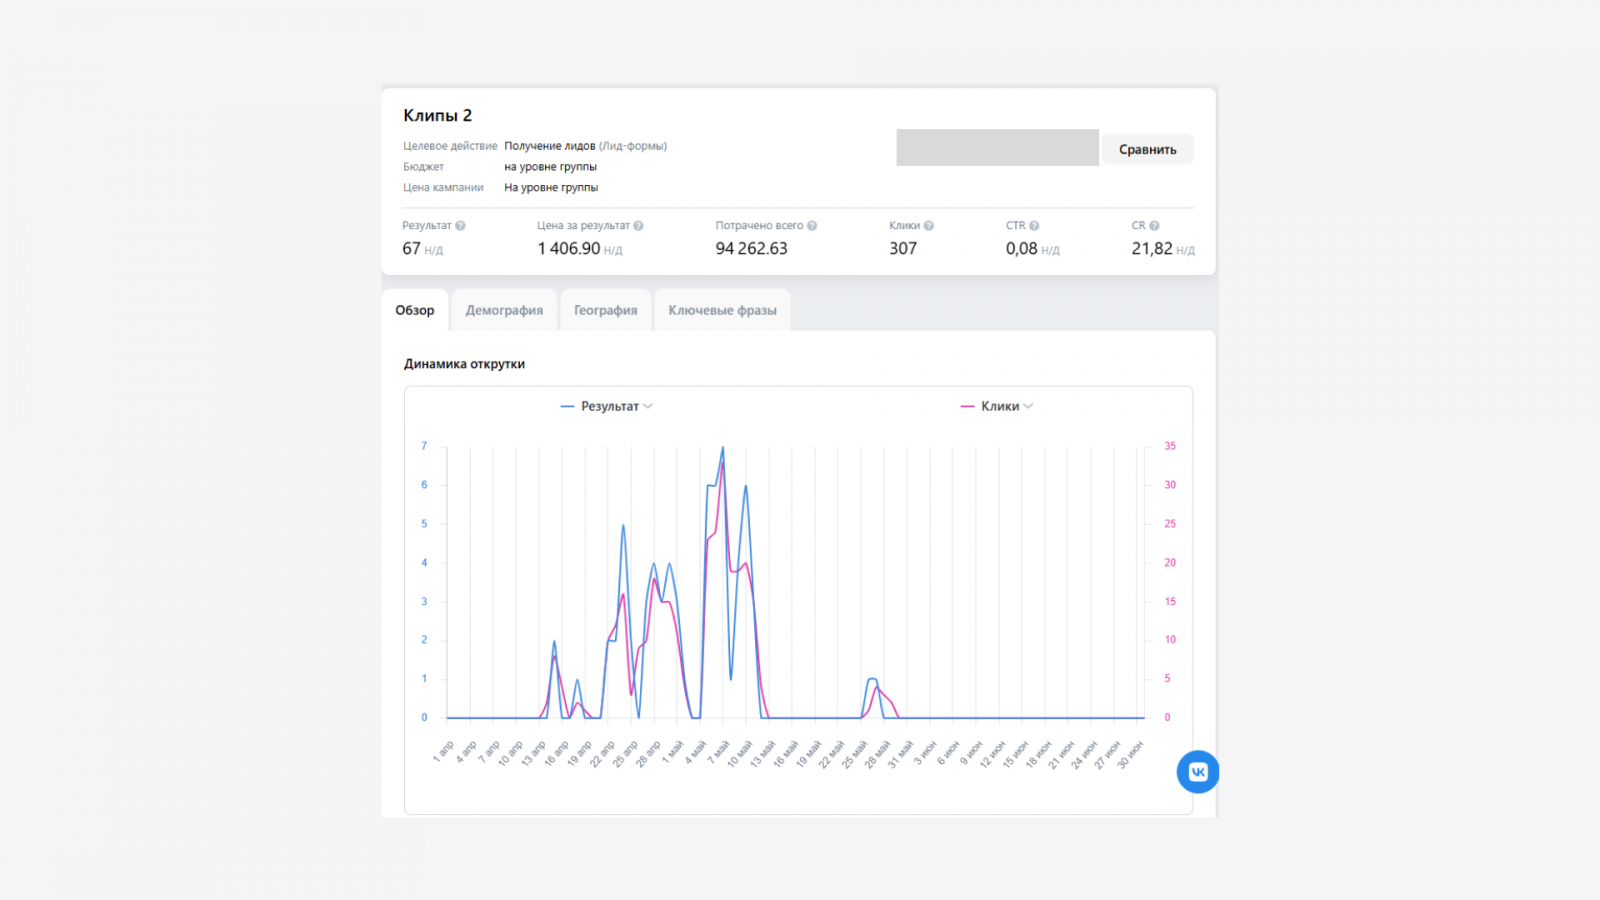The height and width of the screenshot is (900, 1600).
Task: Open help icon next to Потрачено всего
Action: [x=812, y=226]
